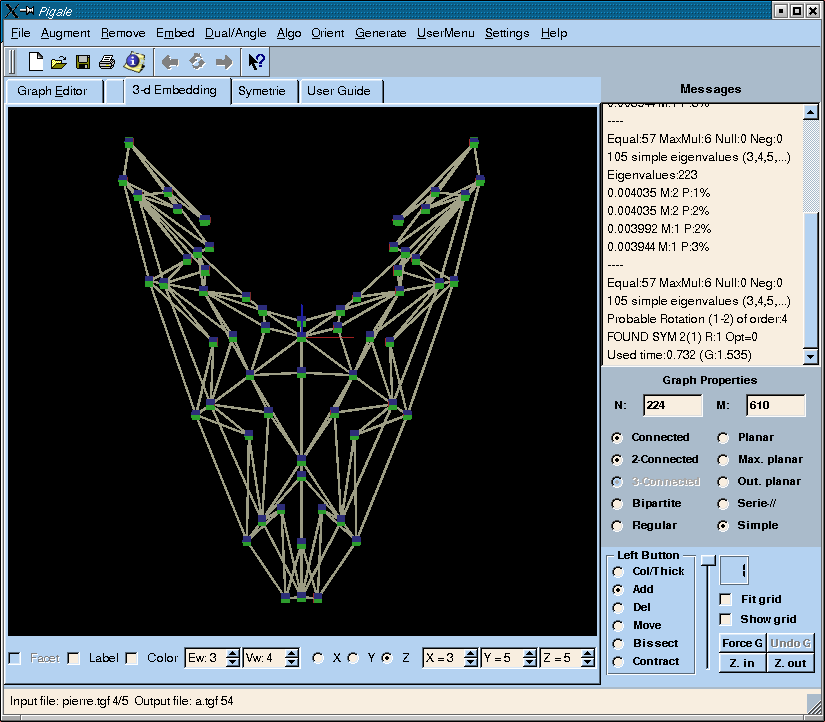Click the New graph file icon

pyautogui.click(x=36, y=62)
